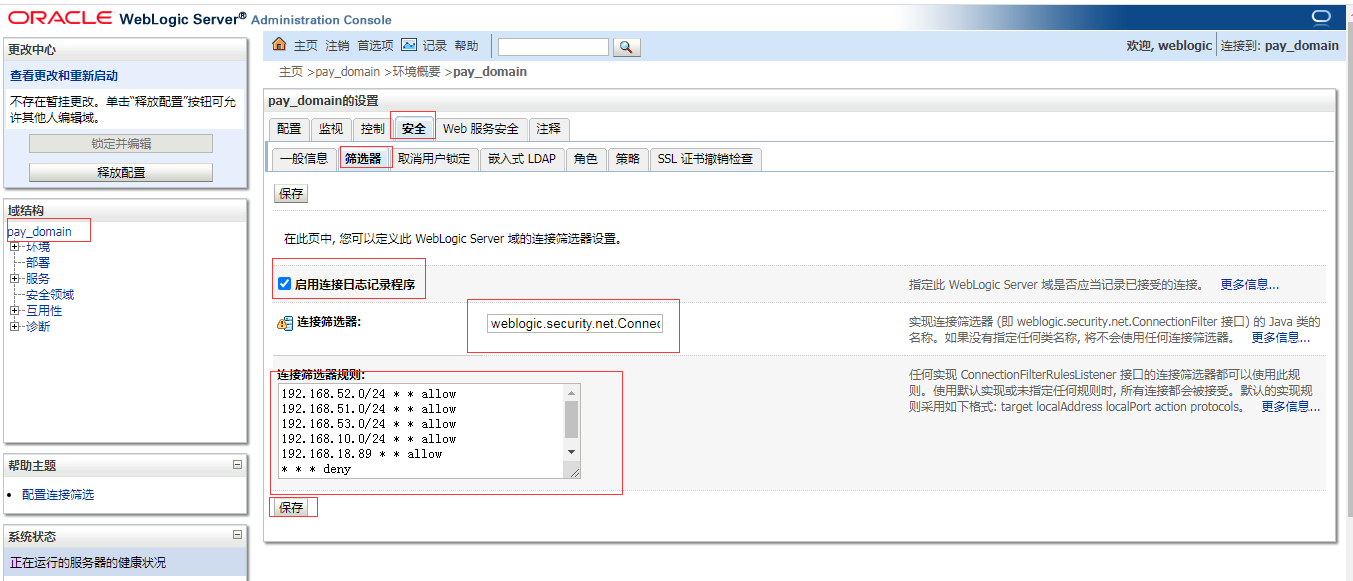Click the 释放配置 button
1353x581 pixels.
coord(121,172)
